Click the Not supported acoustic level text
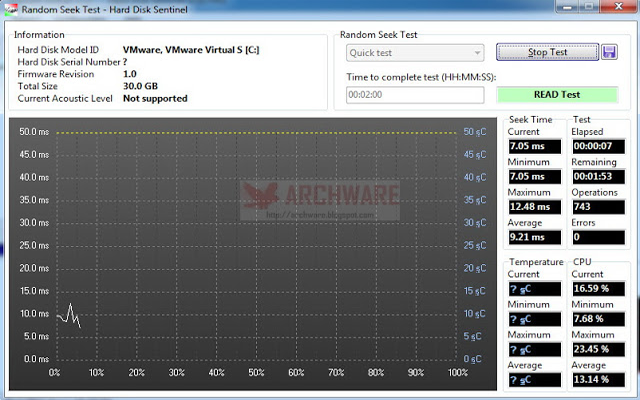The image size is (640, 400). click(155, 98)
